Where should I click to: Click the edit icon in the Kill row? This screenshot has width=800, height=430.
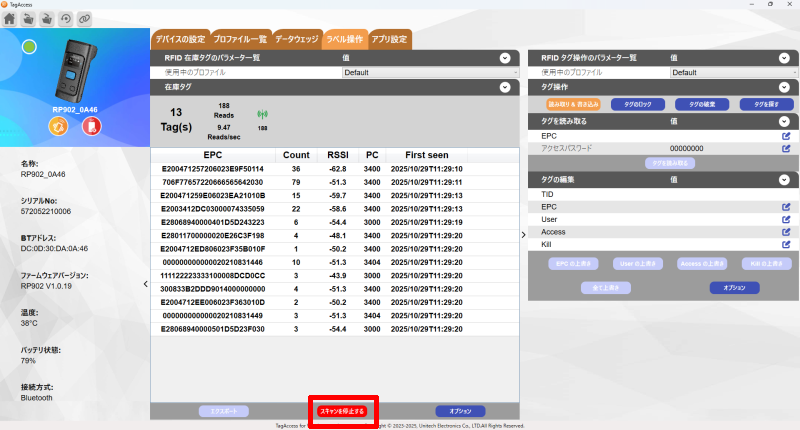[786, 244]
